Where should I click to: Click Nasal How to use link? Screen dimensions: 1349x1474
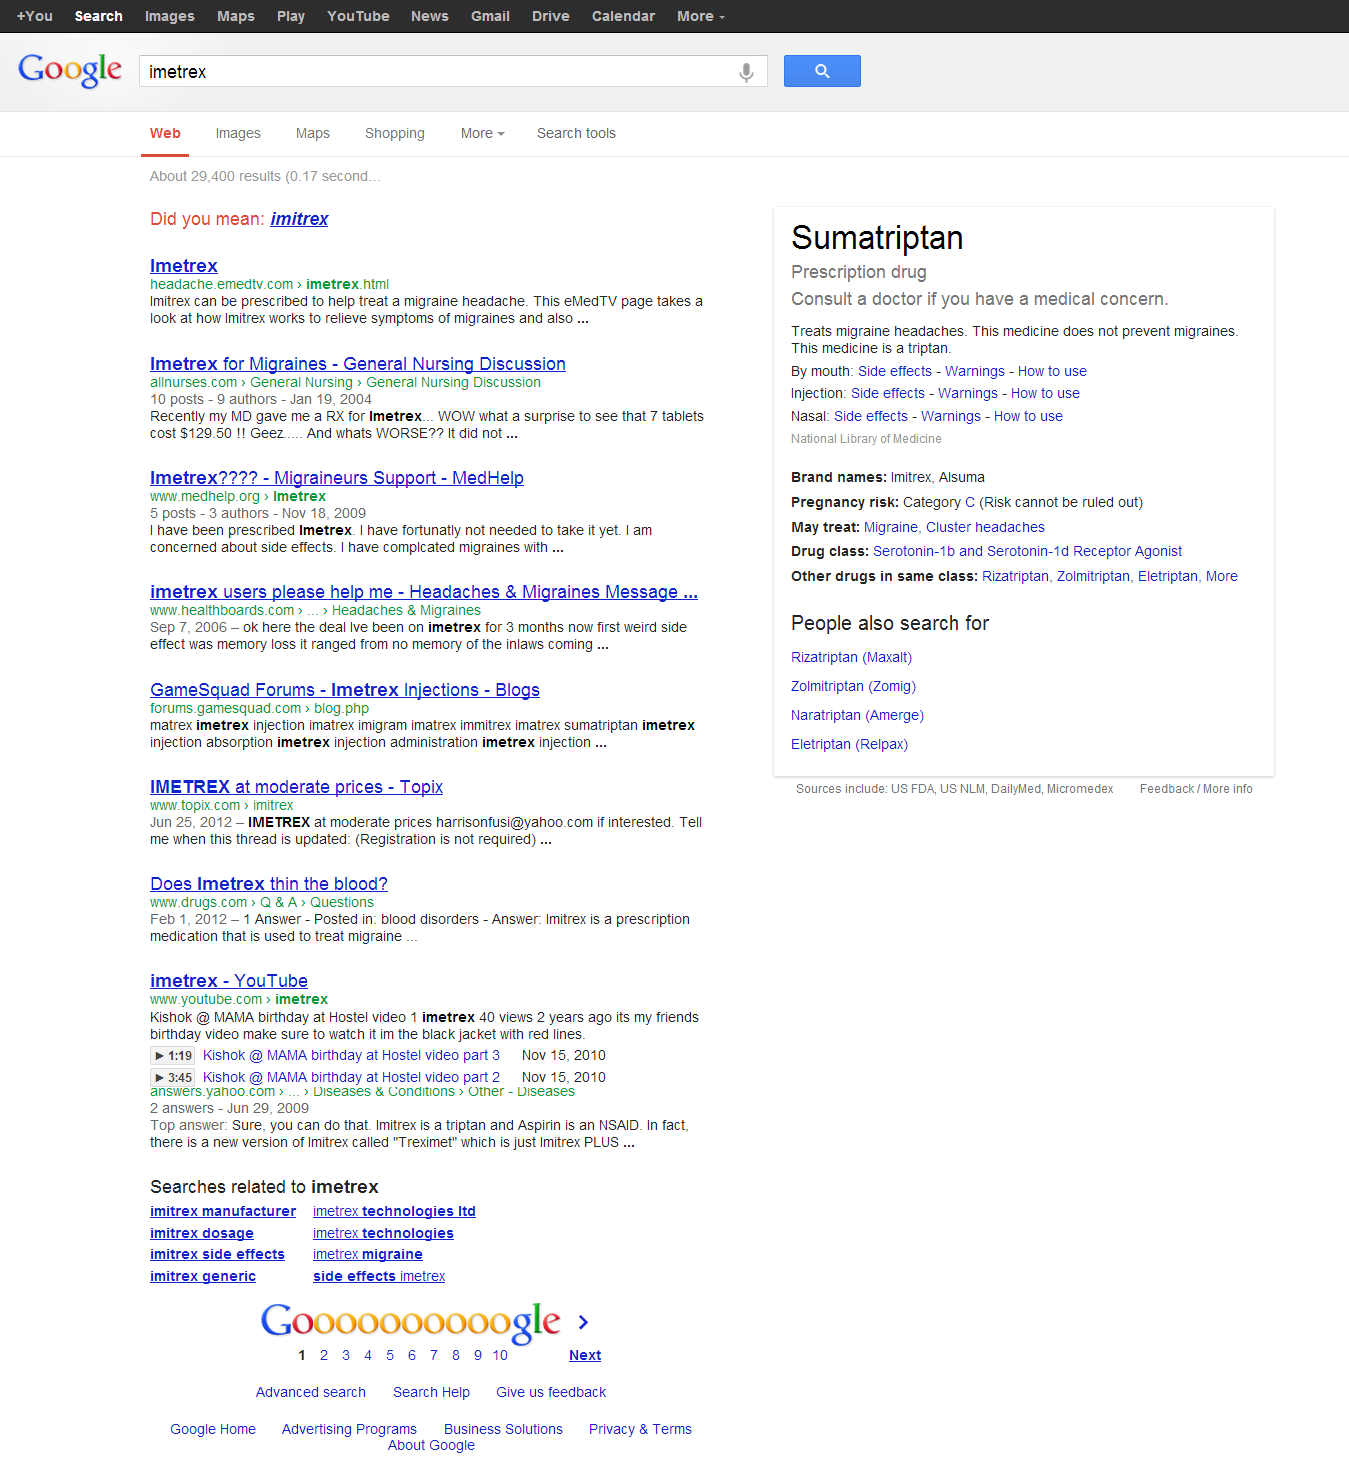click(1028, 417)
